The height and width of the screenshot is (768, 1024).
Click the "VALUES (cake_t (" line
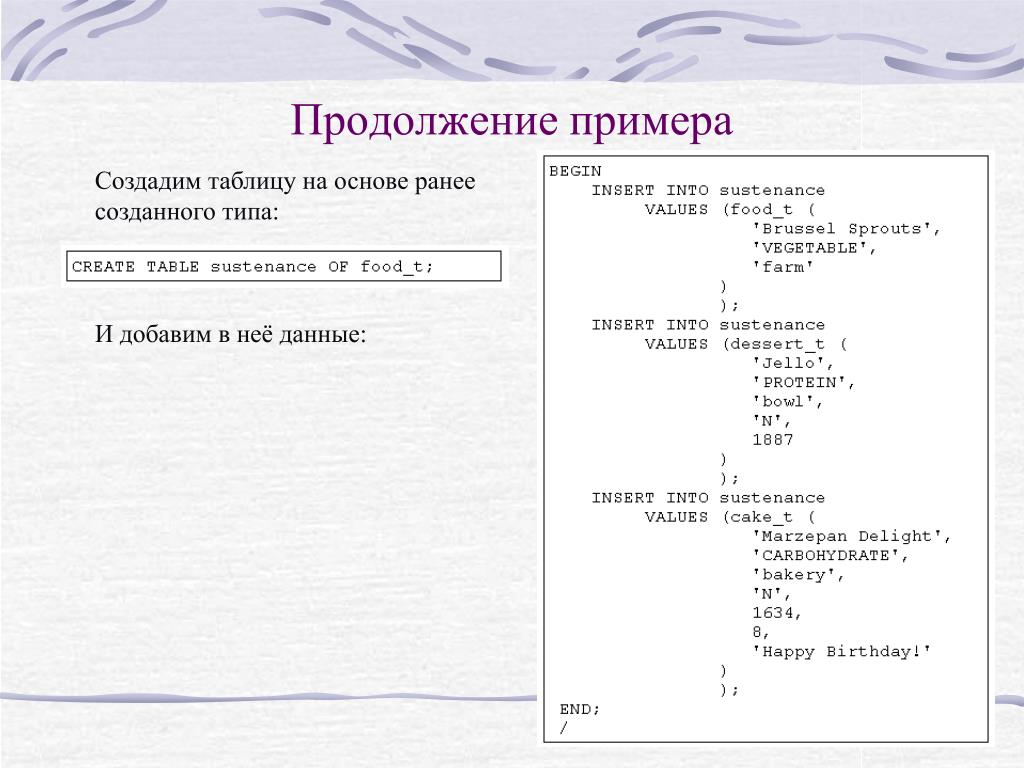(730, 517)
